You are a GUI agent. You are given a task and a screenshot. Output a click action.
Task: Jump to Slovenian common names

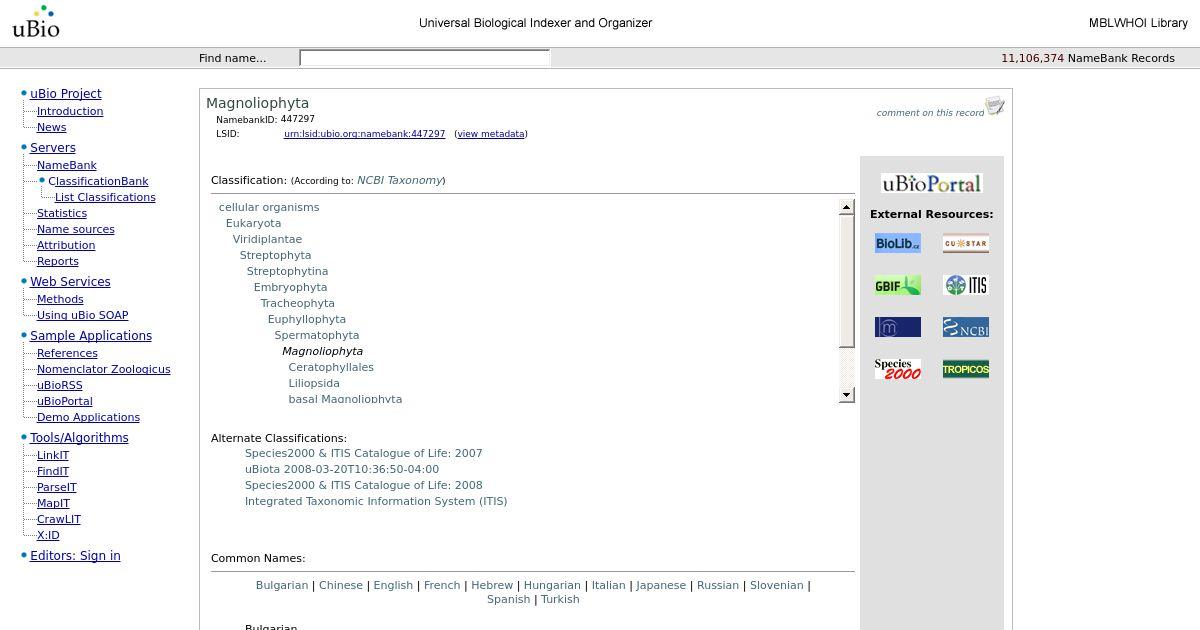pos(777,585)
